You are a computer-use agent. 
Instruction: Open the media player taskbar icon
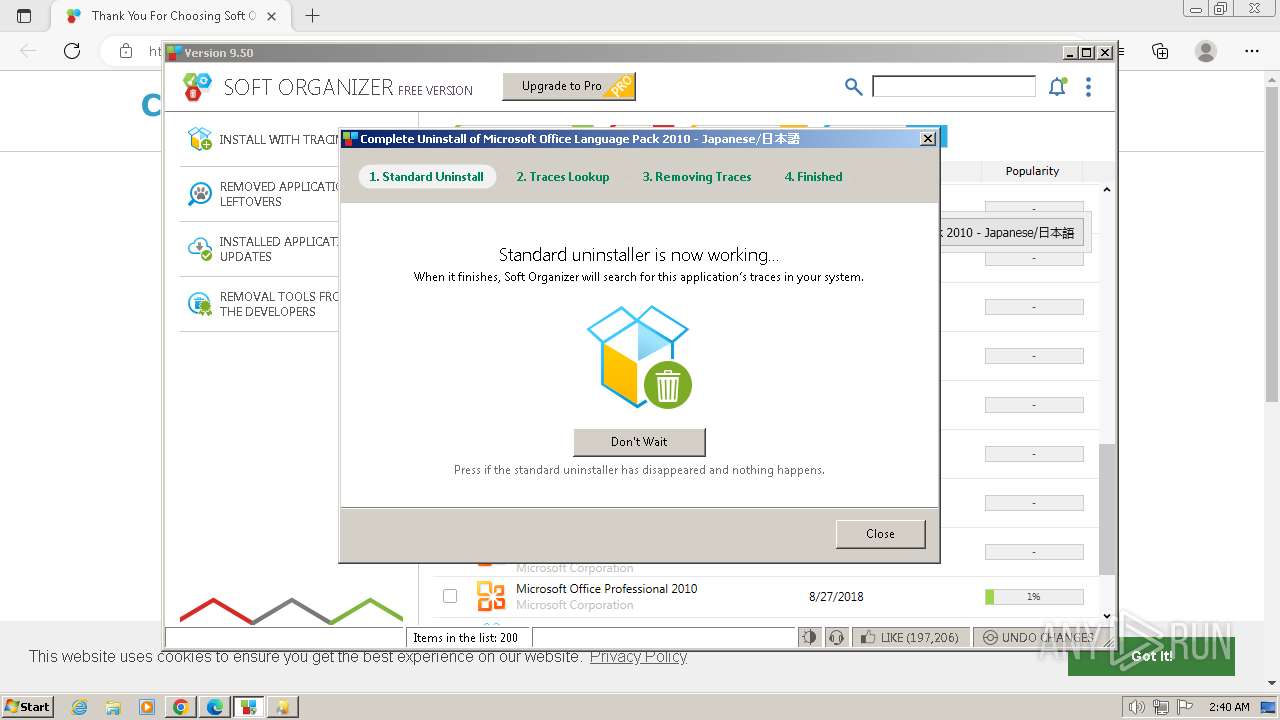(x=147, y=707)
